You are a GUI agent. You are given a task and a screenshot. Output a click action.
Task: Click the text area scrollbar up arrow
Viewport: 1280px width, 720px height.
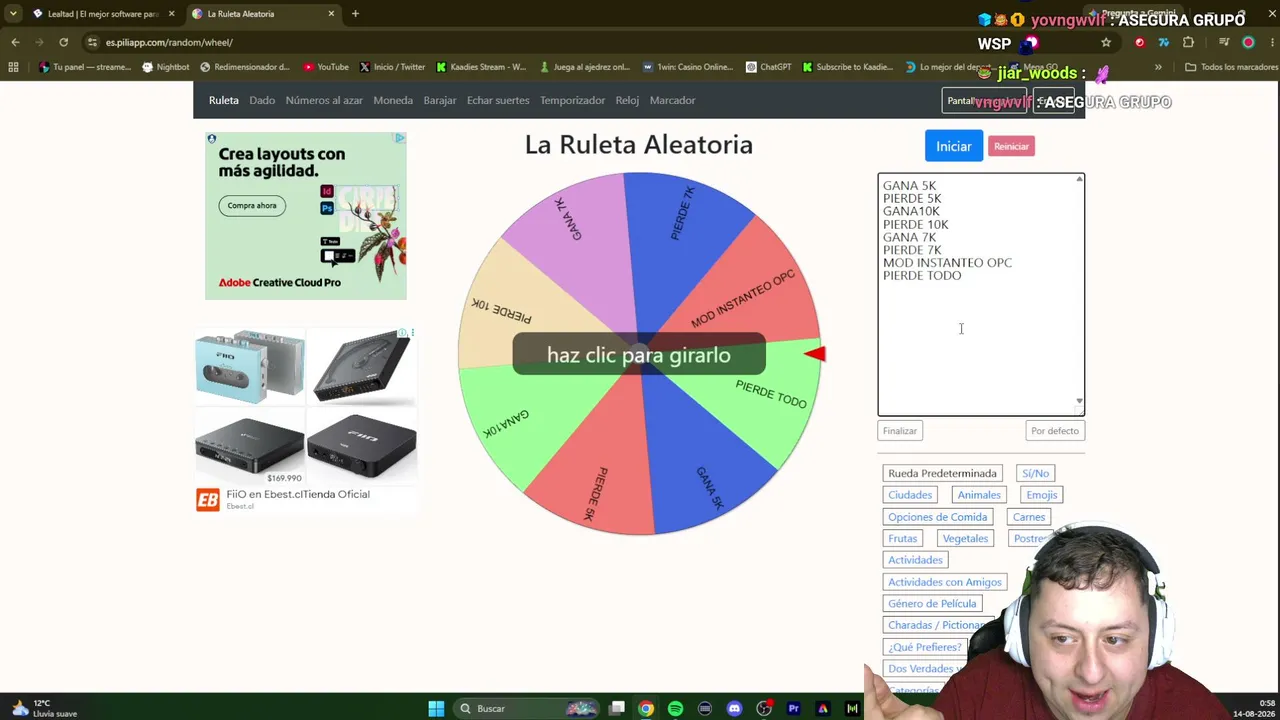coord(1079,179)
